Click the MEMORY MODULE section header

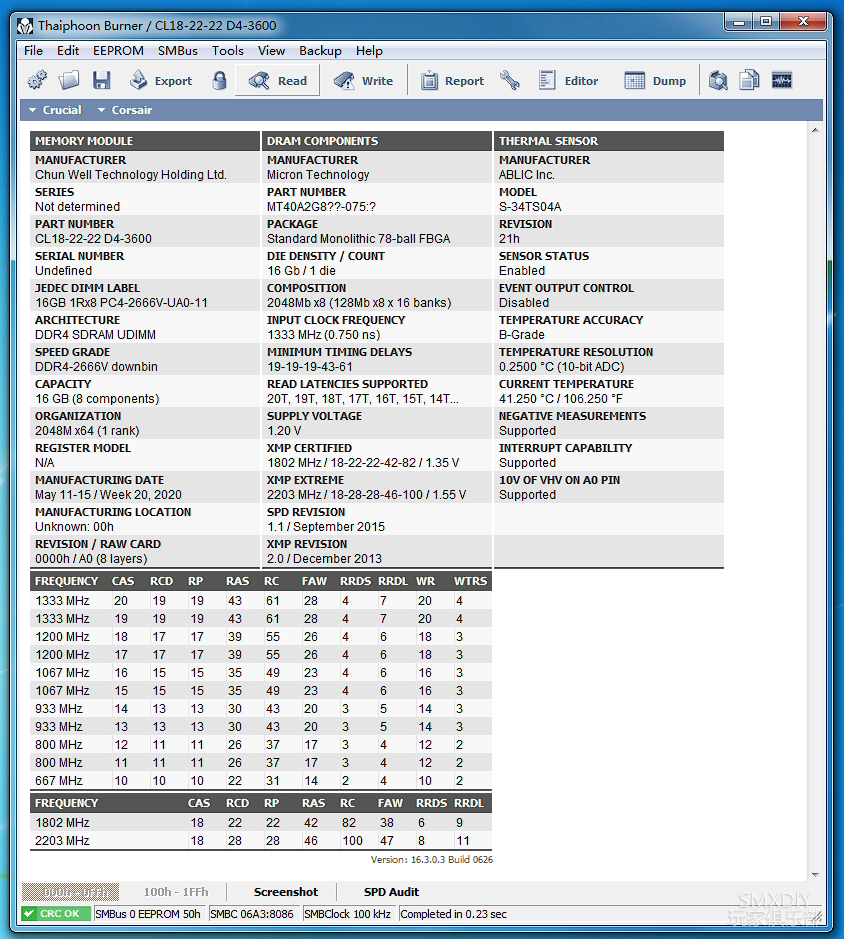(145, 141)
